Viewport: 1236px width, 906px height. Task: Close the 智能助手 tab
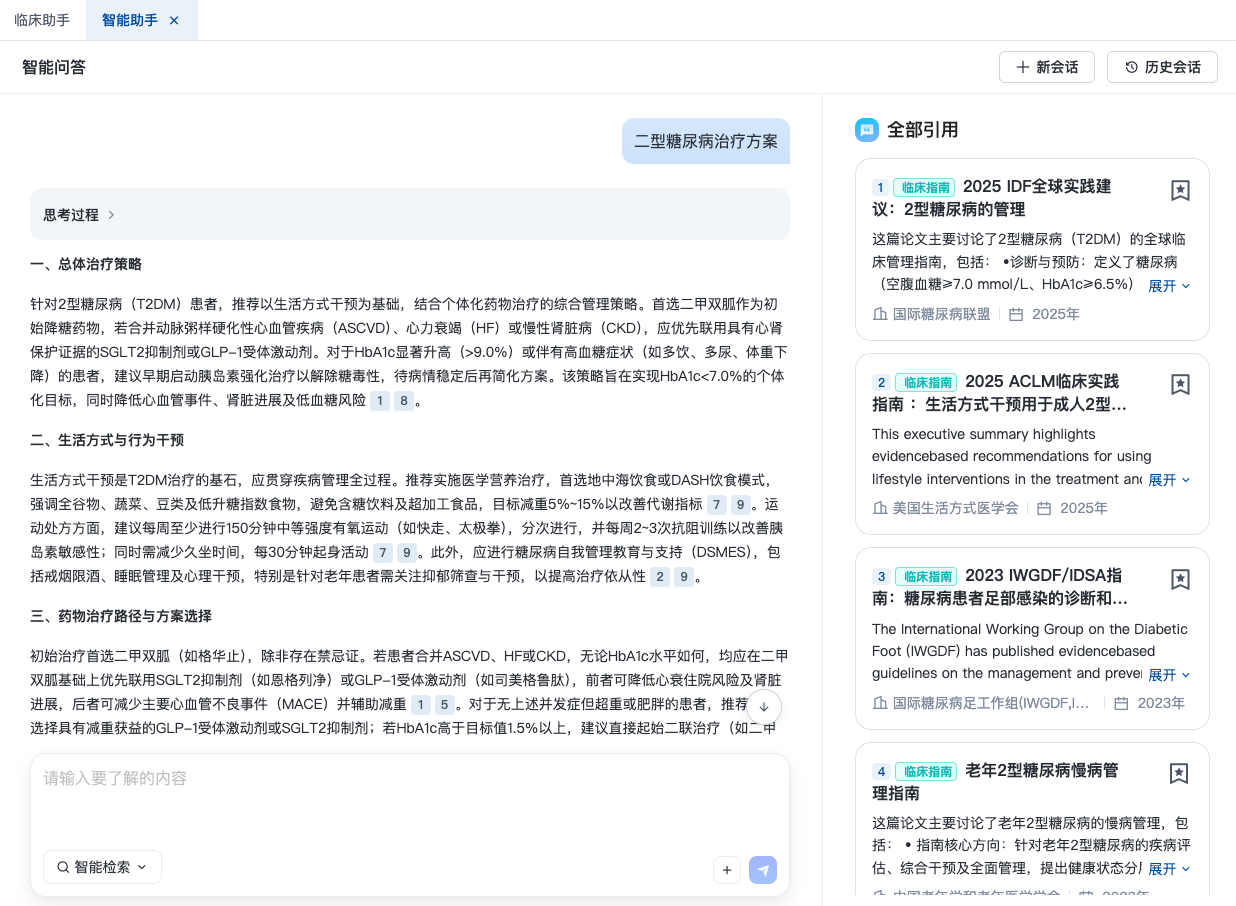click(x=174, y=20)
